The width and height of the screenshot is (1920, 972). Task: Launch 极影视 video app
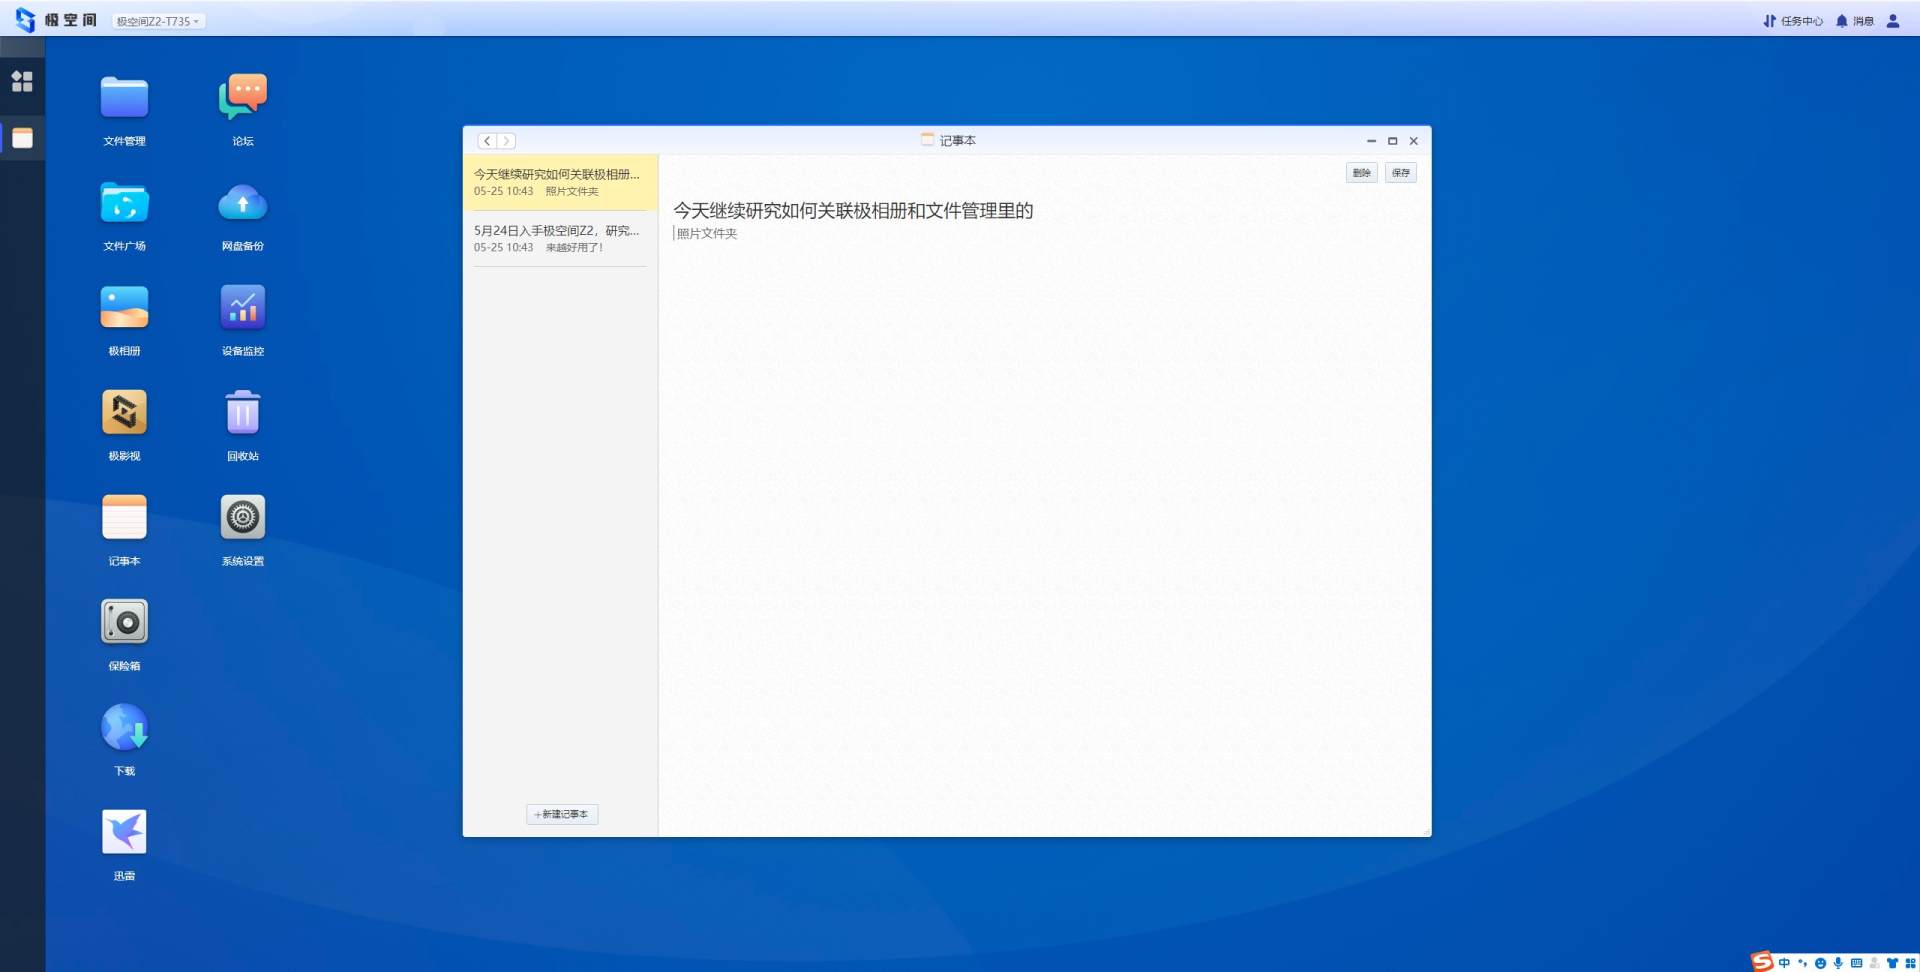(124, 413)
